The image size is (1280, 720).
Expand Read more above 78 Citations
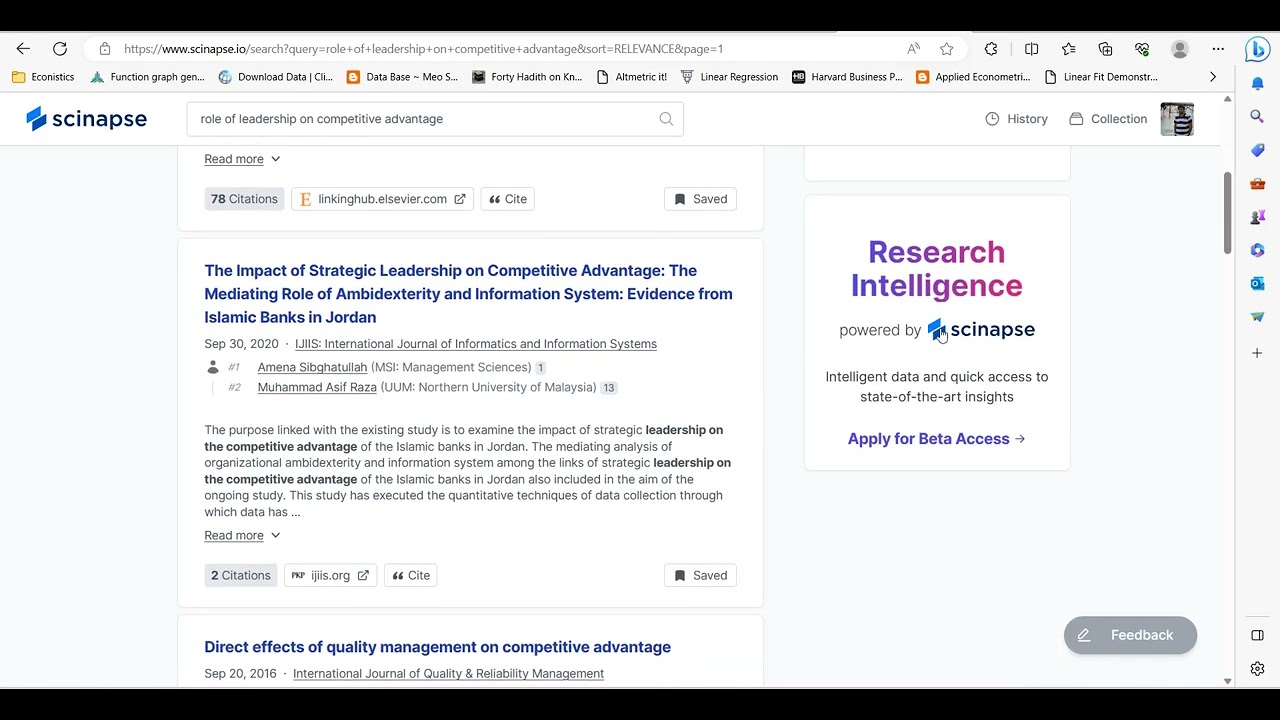pos(243,159)
